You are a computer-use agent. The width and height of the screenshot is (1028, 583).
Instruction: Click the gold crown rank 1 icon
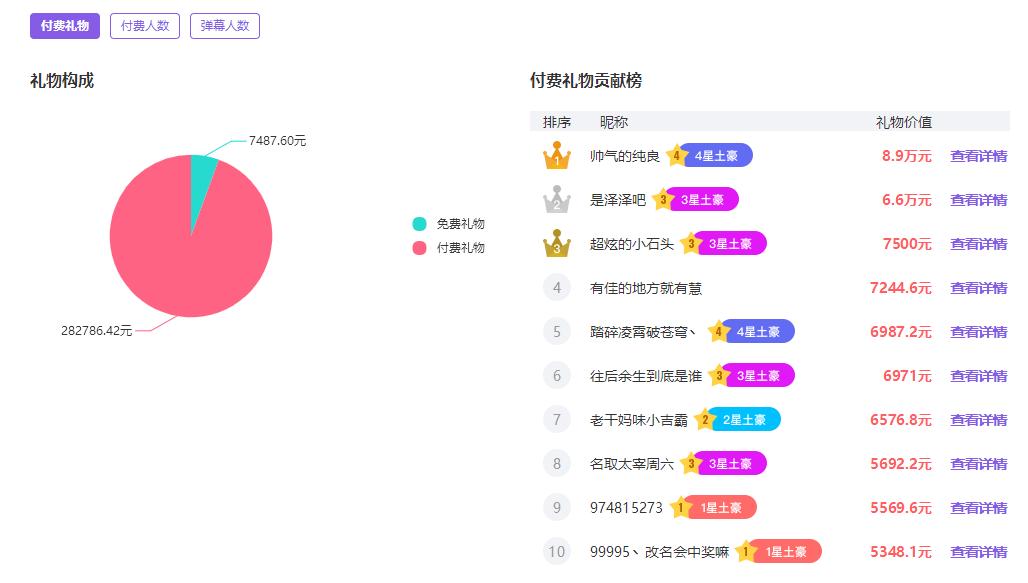556,156
